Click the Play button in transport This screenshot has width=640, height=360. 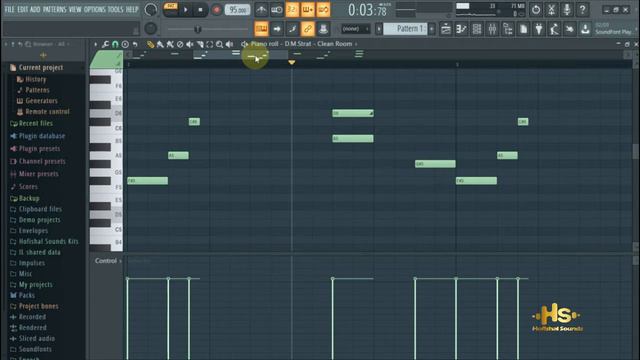tap(186, 9)
